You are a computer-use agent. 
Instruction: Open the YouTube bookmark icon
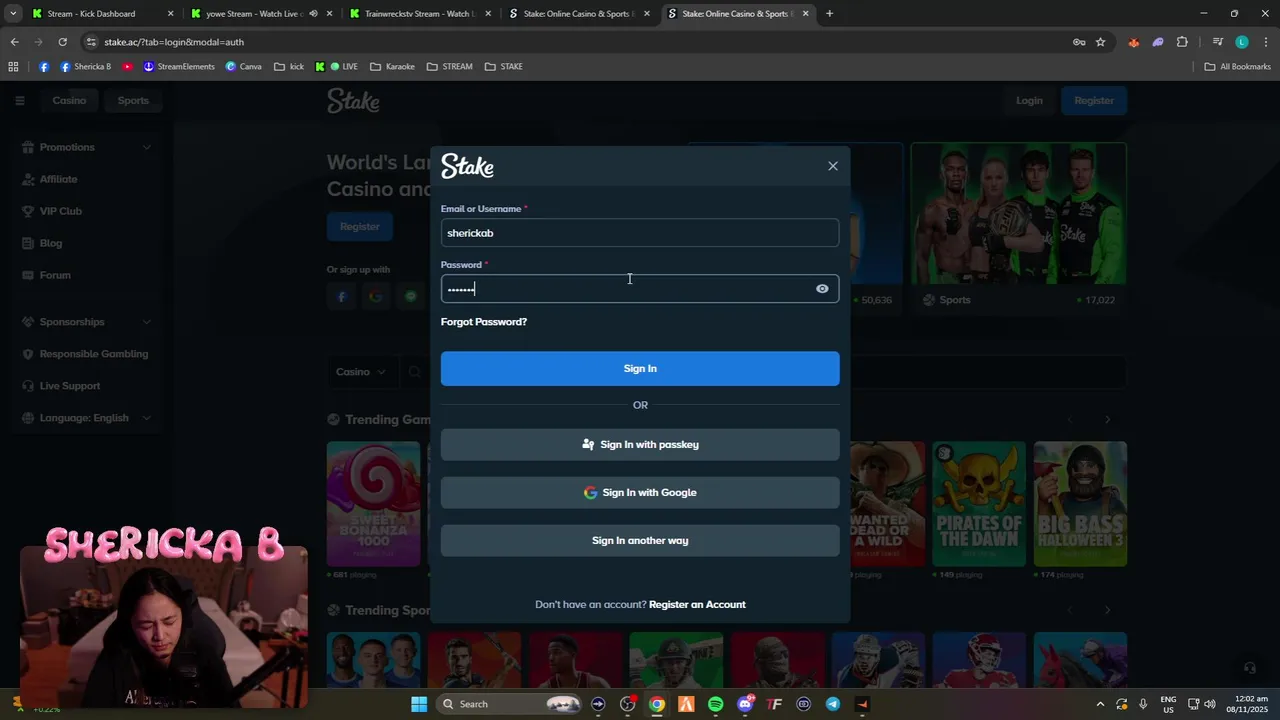128,67
